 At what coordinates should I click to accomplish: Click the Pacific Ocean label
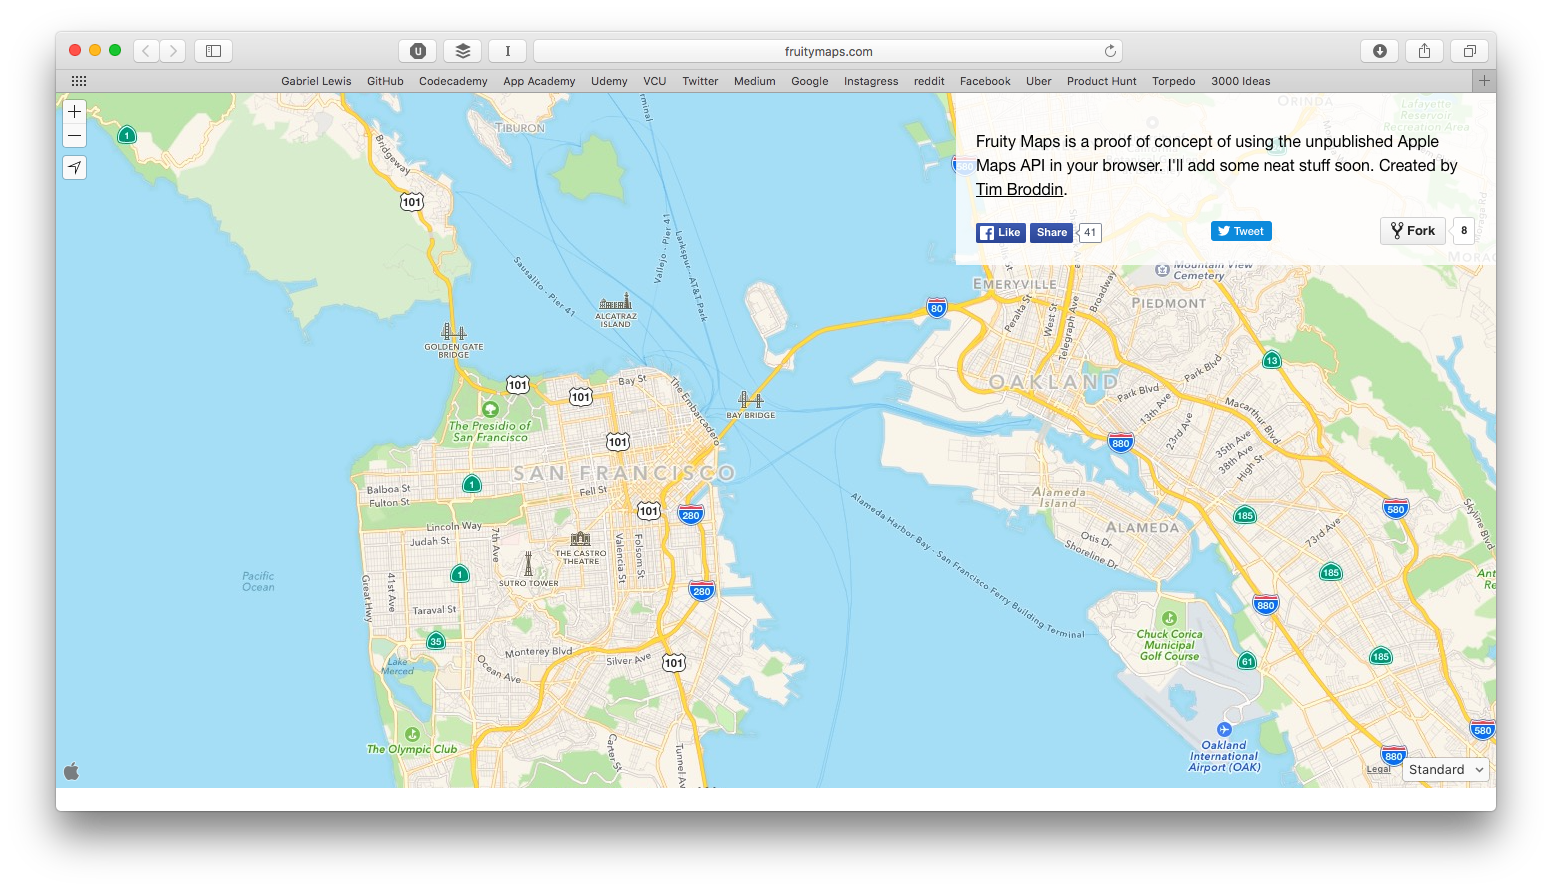coord(258,582)
